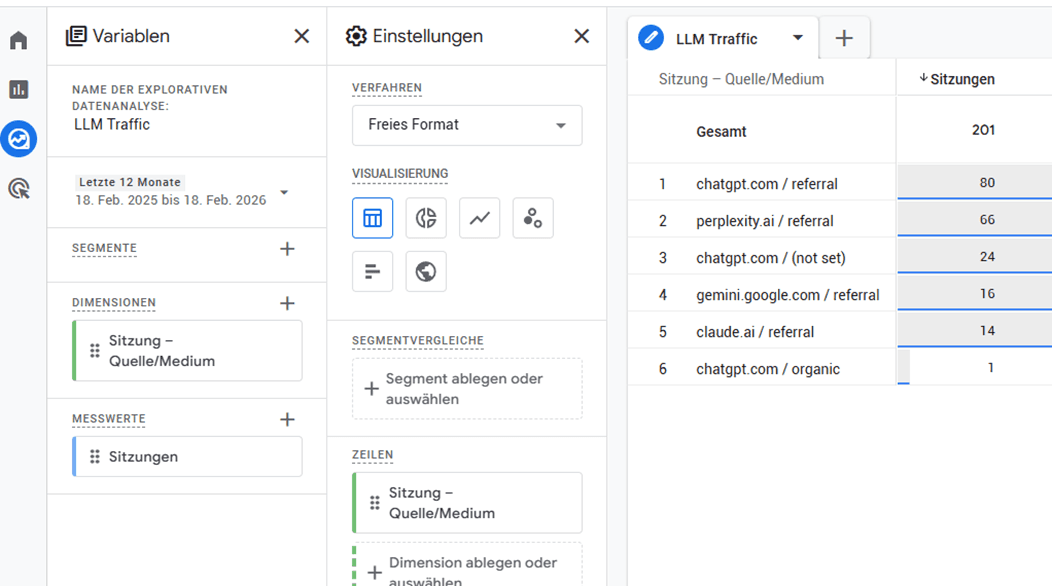Screen dimensions: 1052x586
Task: Click the VISUALISIERUNG section label
Action: (x=400, y=174)
